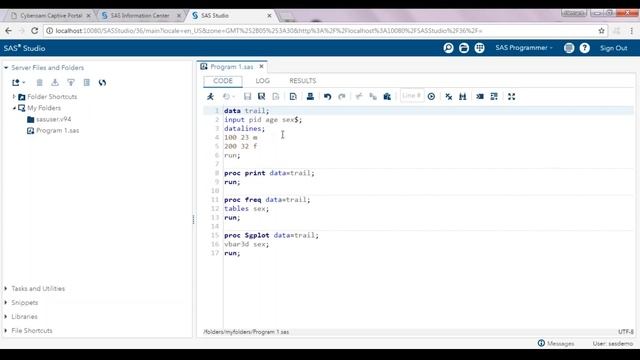This screenshot has height=360, width=640.
Task: Click the Upload icon in file panel
Action: click(71, 82)
